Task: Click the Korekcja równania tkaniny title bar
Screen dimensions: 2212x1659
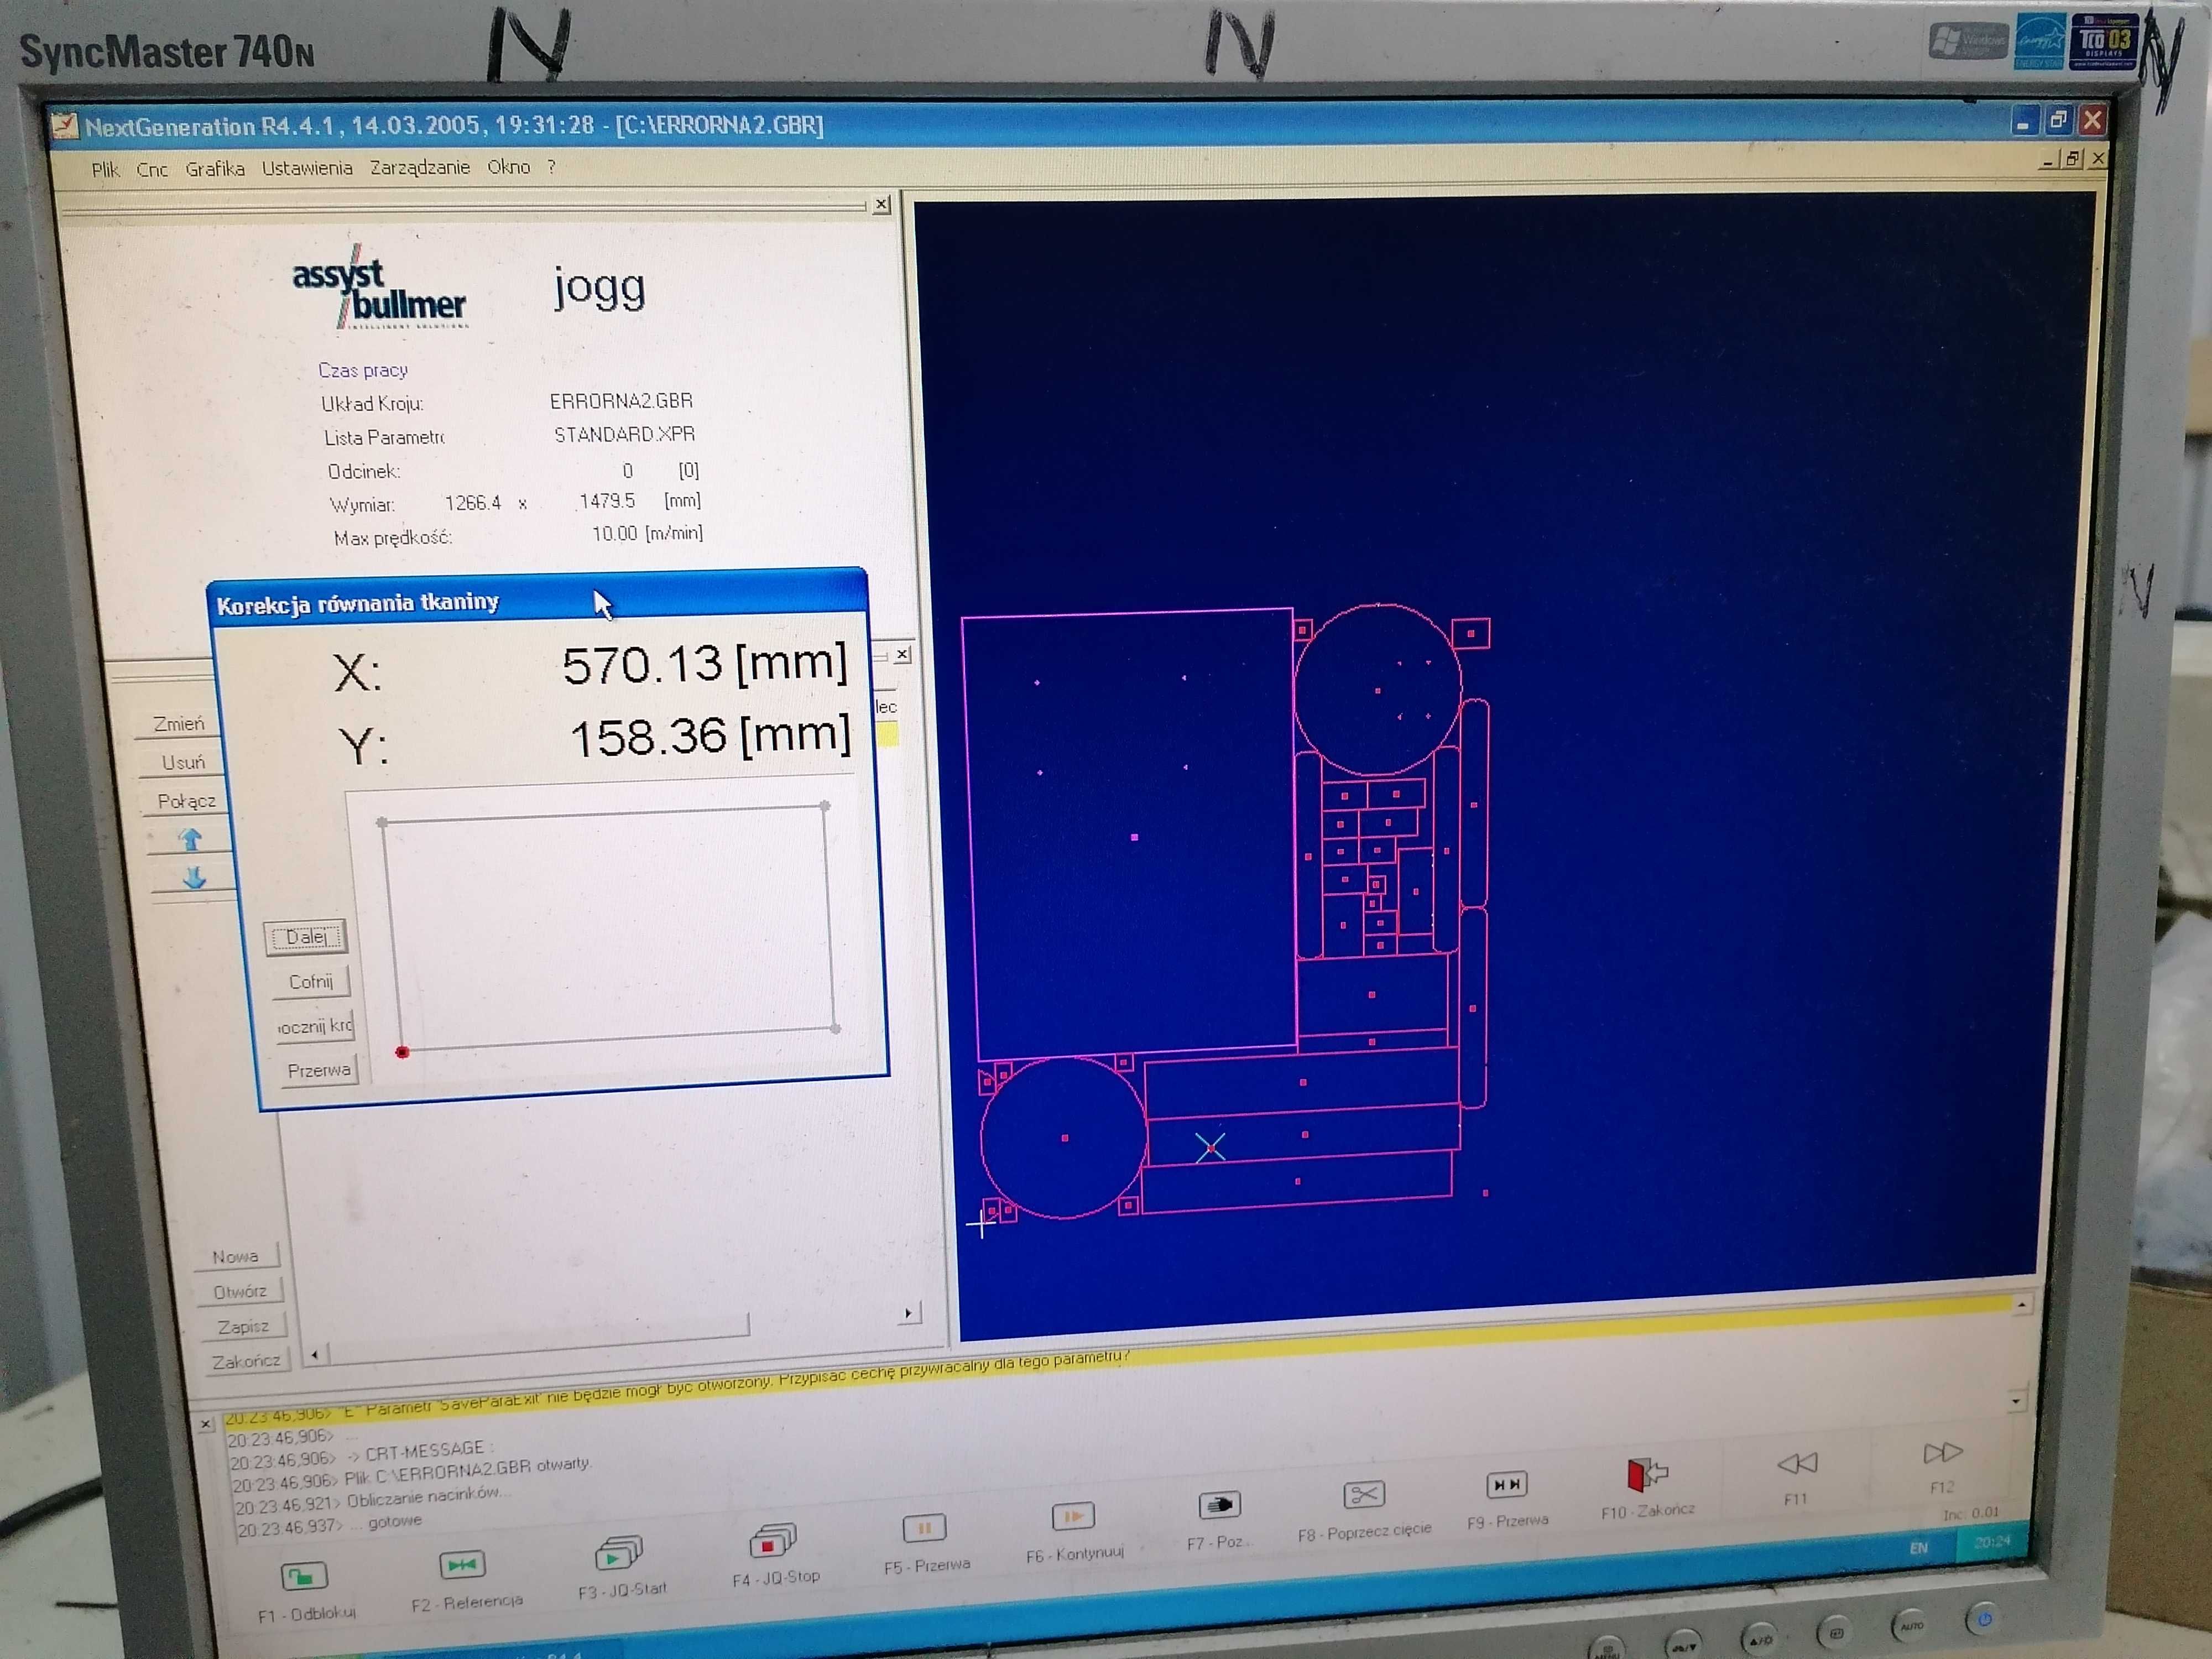Action: click(x=537, y=598)
